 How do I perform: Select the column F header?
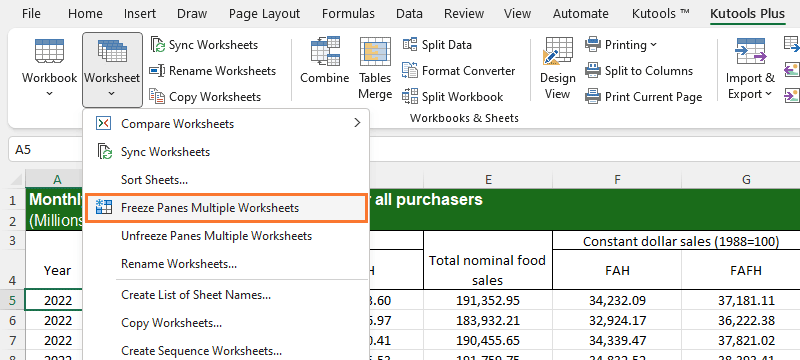click(x=617, y=179)
